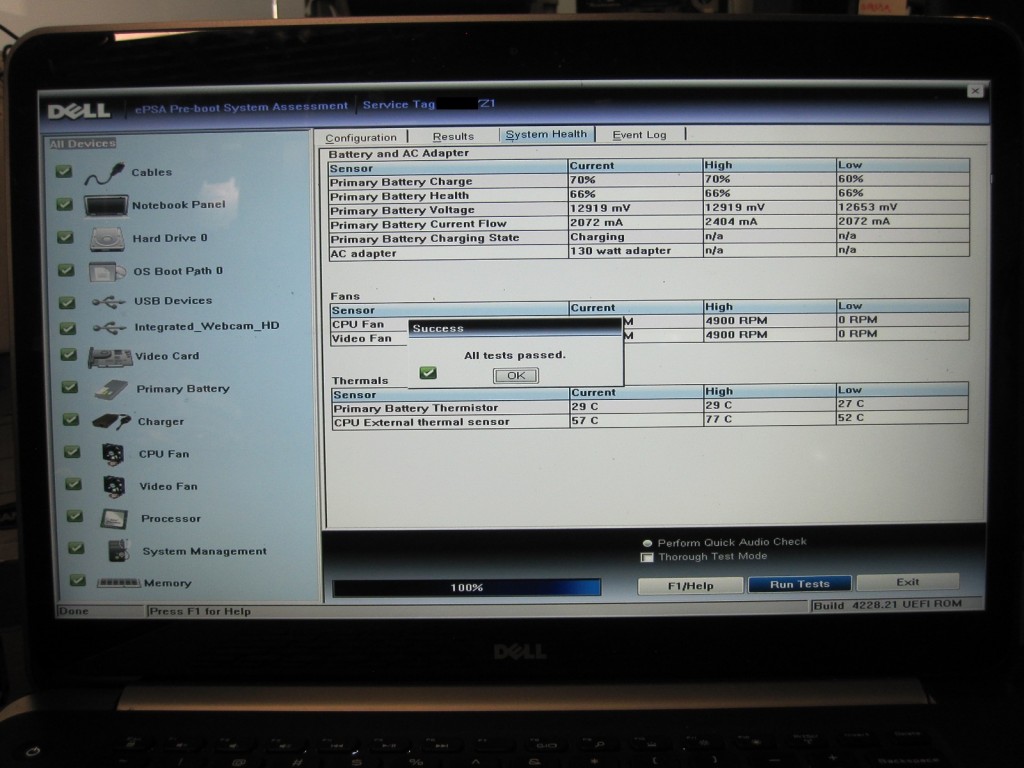This screenshot has height=768, width=1024.
Task: Select the OS Boot Path 0 icon
Action: point(106,271)
